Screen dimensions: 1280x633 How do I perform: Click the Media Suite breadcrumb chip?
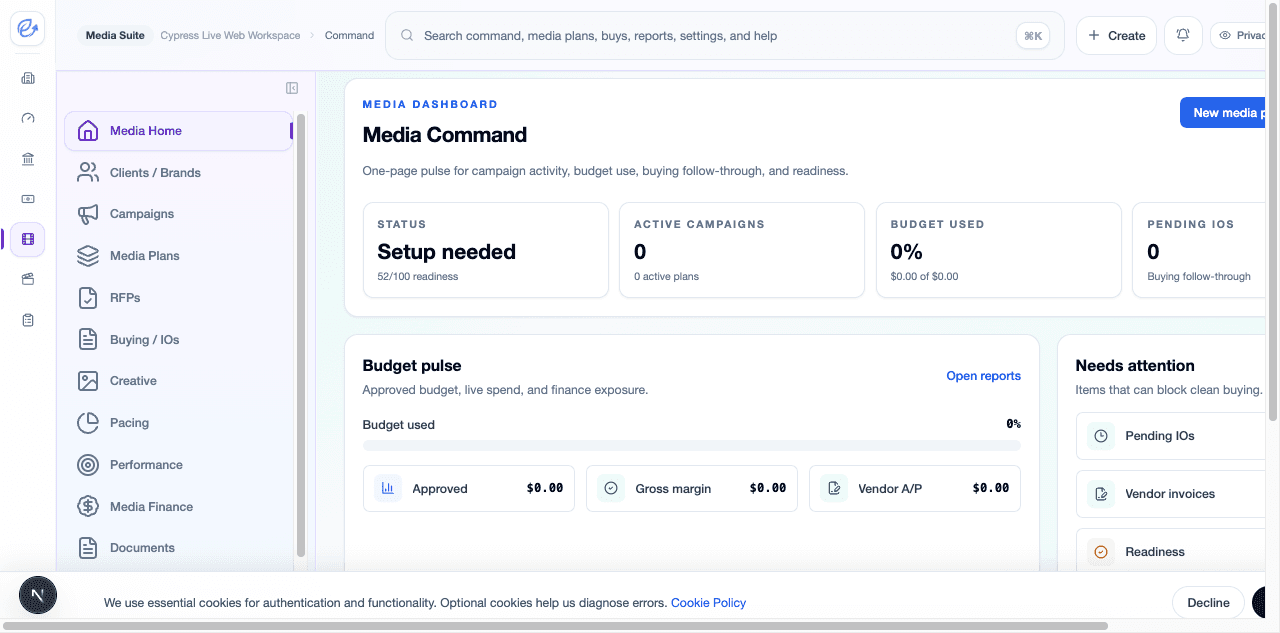click(x=115, y=35)
